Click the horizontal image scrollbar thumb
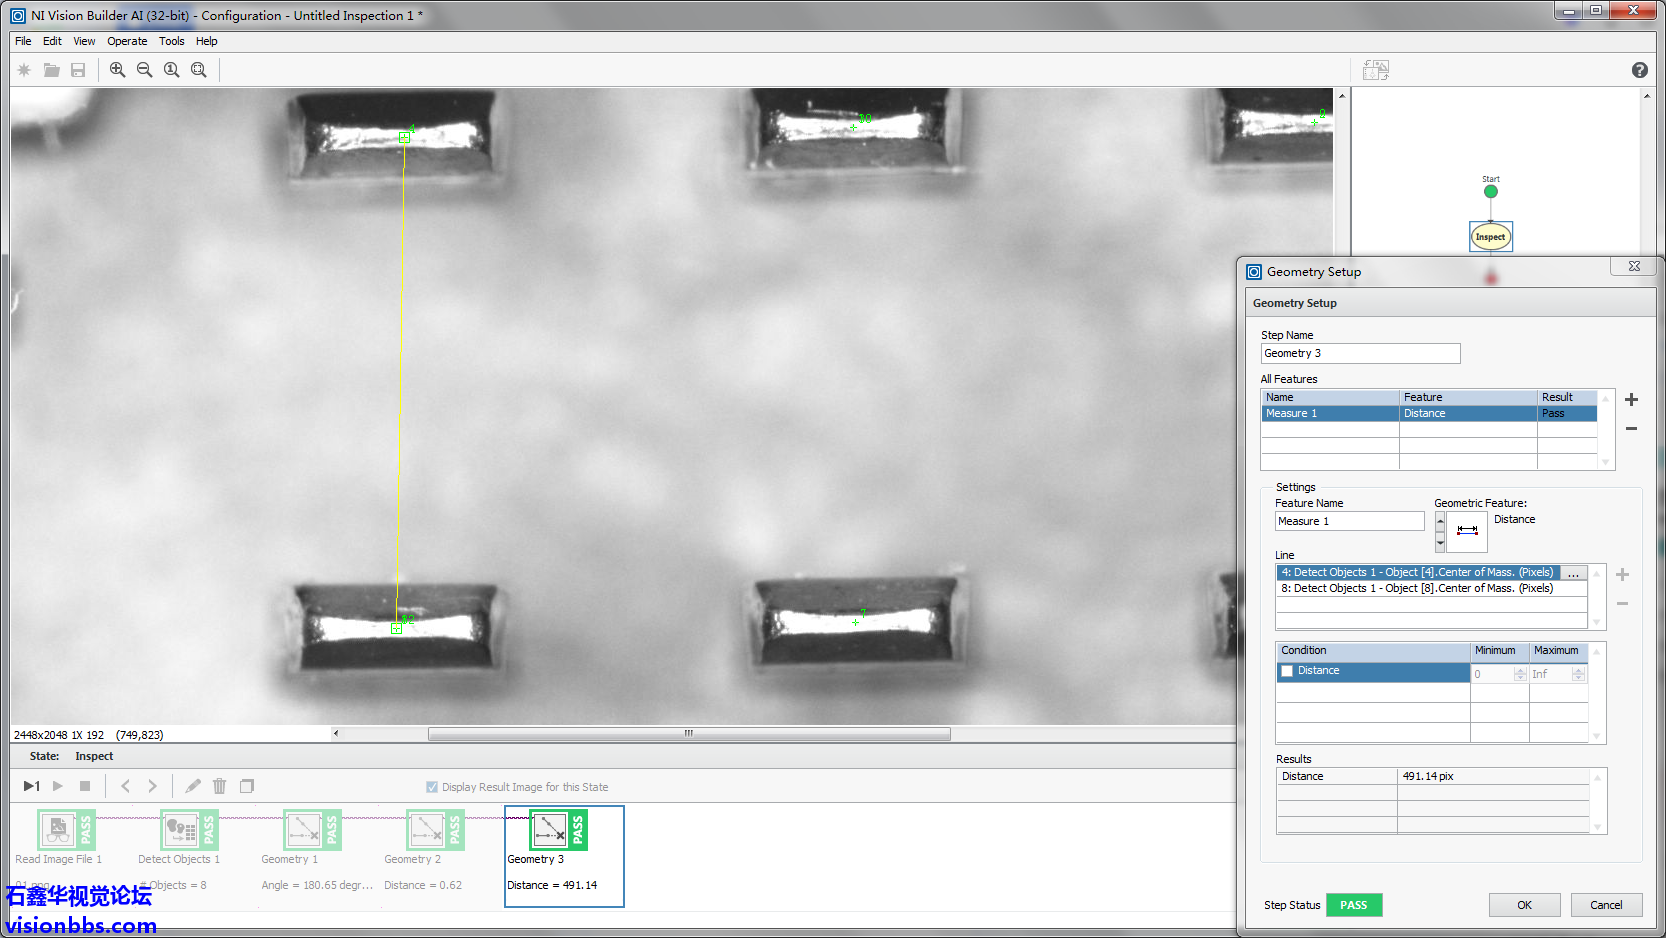1666x938 pixels. coord(689,734)
